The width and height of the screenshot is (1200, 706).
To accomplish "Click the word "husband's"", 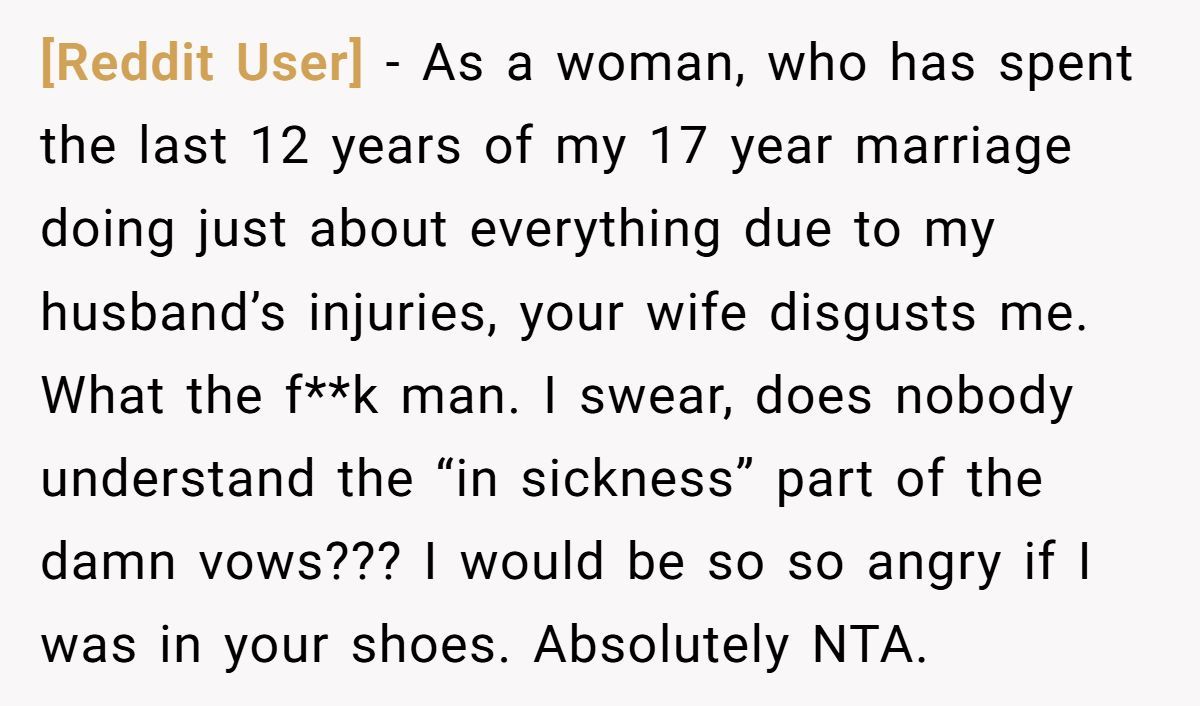I will point(160,314).
